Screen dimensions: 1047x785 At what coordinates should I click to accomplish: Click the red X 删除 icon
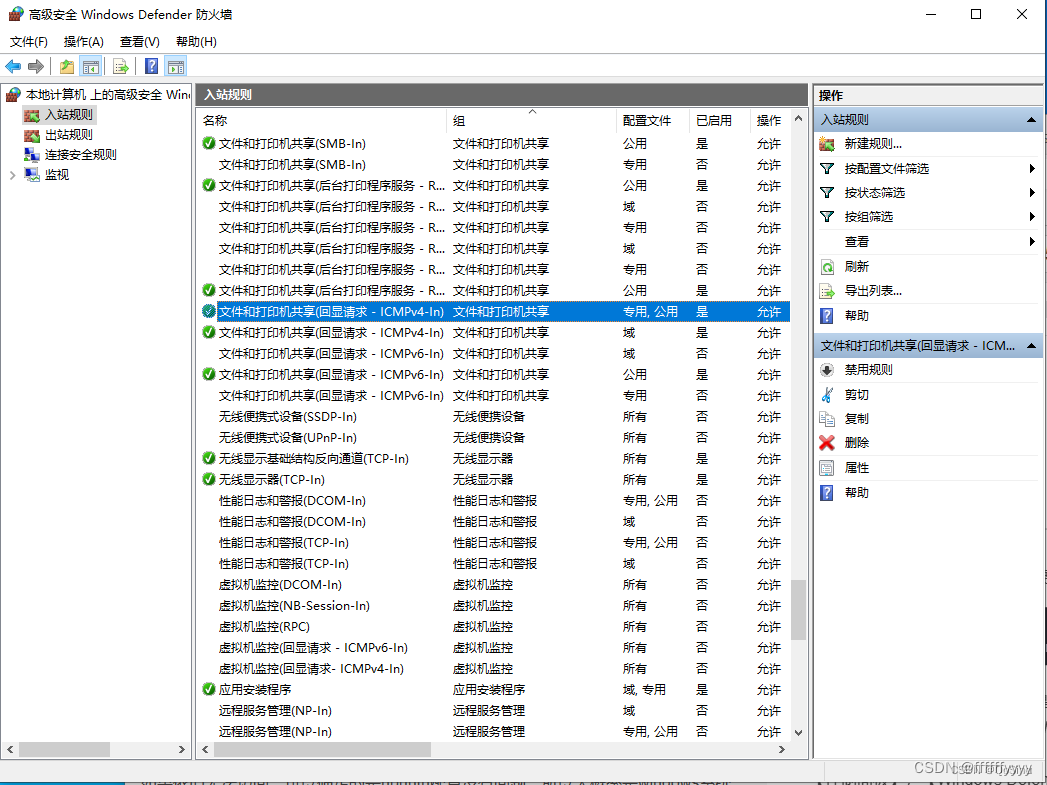(x=827, y=443)
